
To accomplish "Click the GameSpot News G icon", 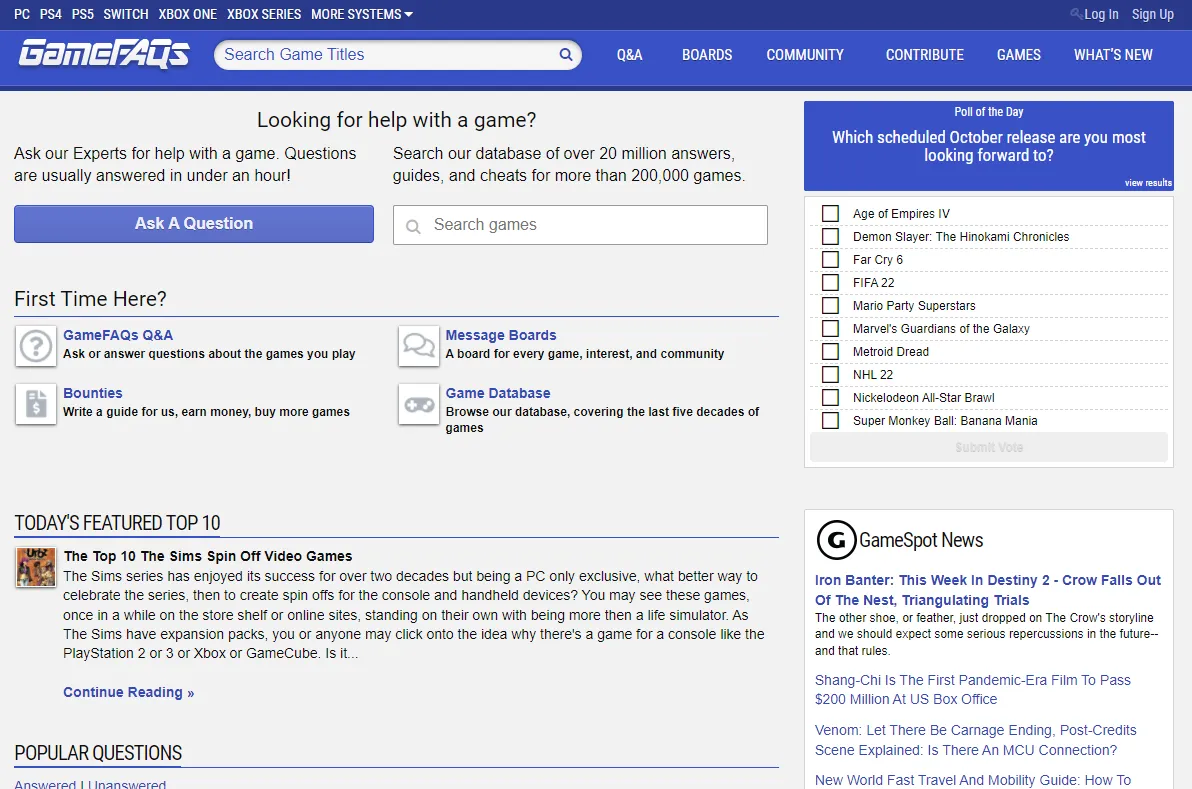I will click(x=836, y=541).
